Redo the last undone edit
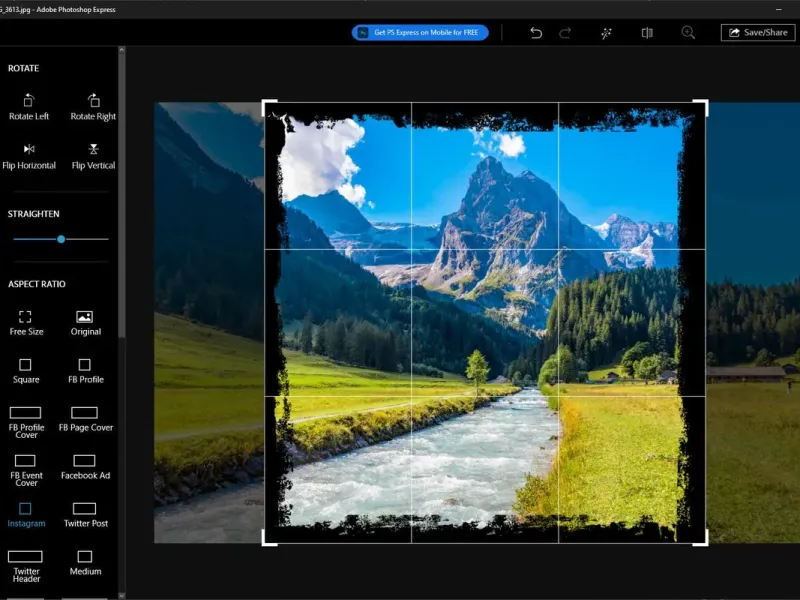 (565, 33)
